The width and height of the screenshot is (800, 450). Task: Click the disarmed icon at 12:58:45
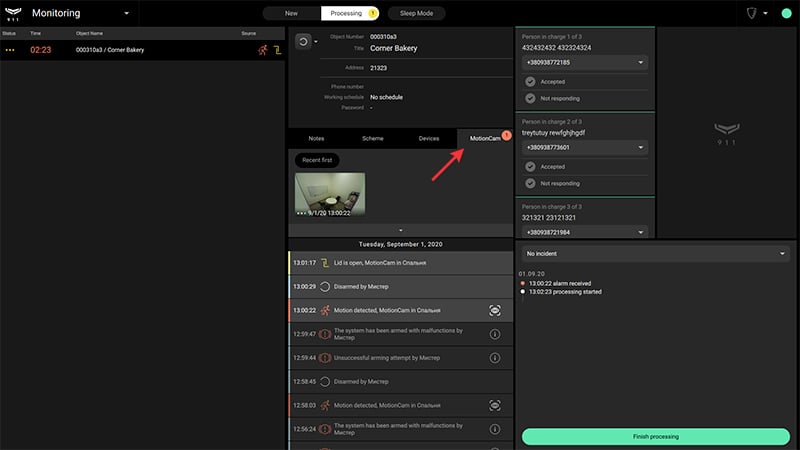coord(325,382)
